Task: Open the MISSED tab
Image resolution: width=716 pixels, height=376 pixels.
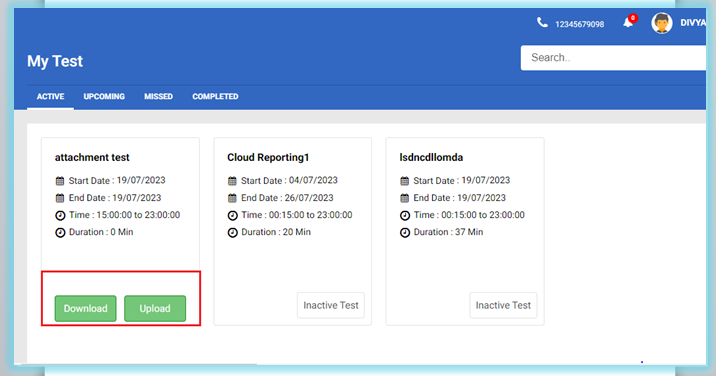Action: click(158, 96)
